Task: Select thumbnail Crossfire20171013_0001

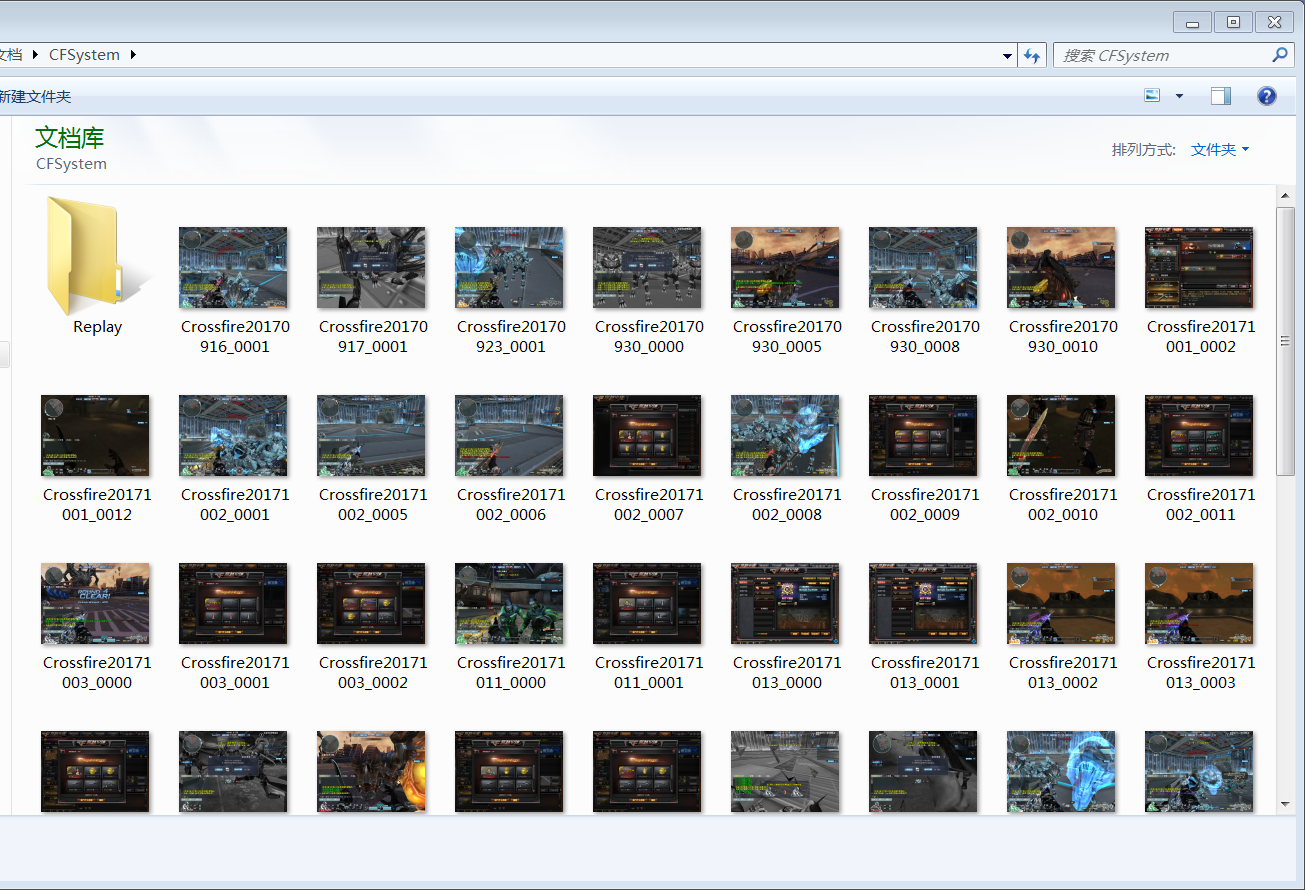Action: pos(923,604)
